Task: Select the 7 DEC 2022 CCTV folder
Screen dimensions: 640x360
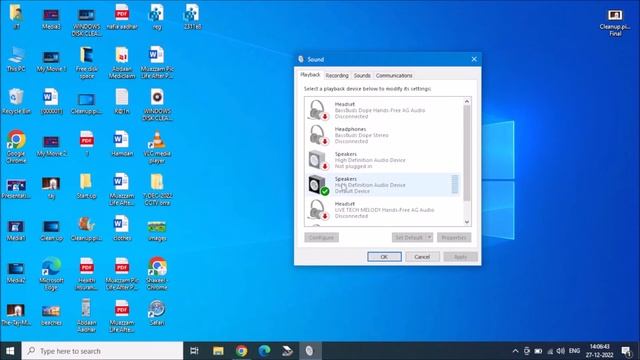Action: (157, 190)
